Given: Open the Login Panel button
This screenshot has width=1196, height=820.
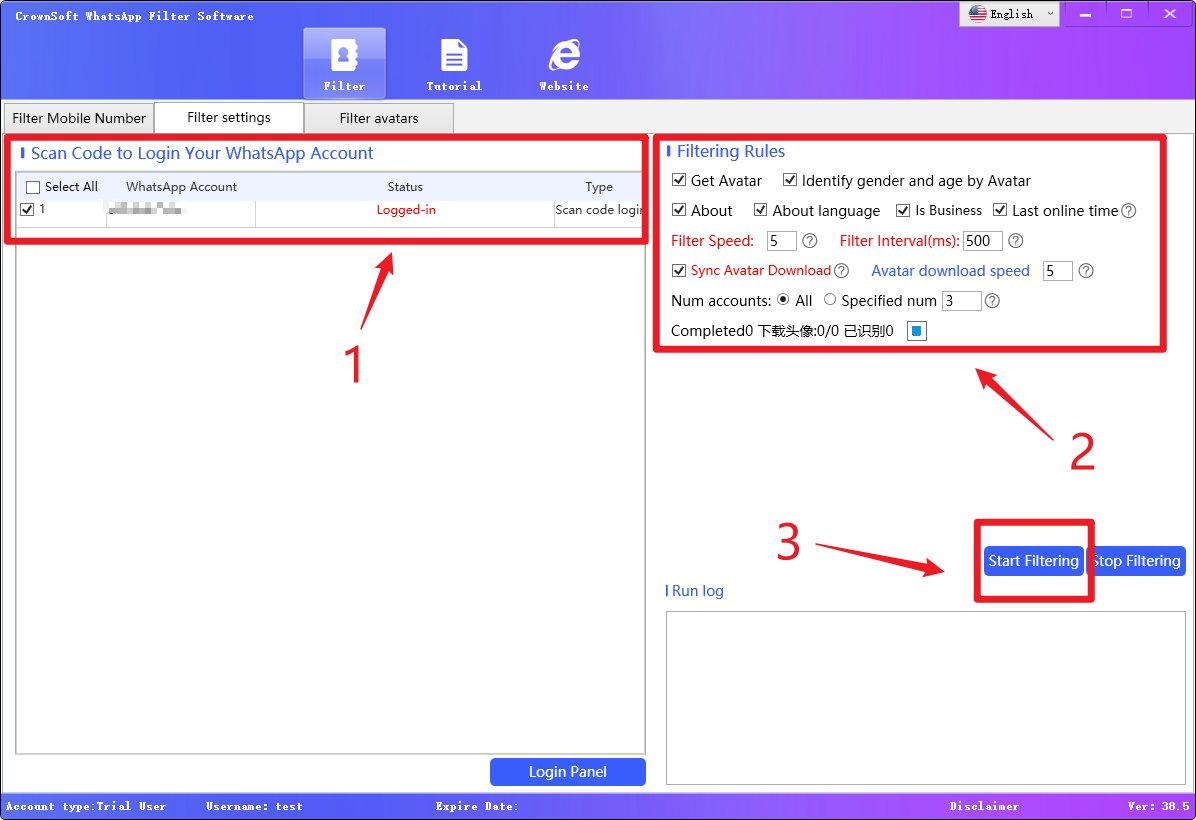Looking at the screenshot, I should 567,772.
